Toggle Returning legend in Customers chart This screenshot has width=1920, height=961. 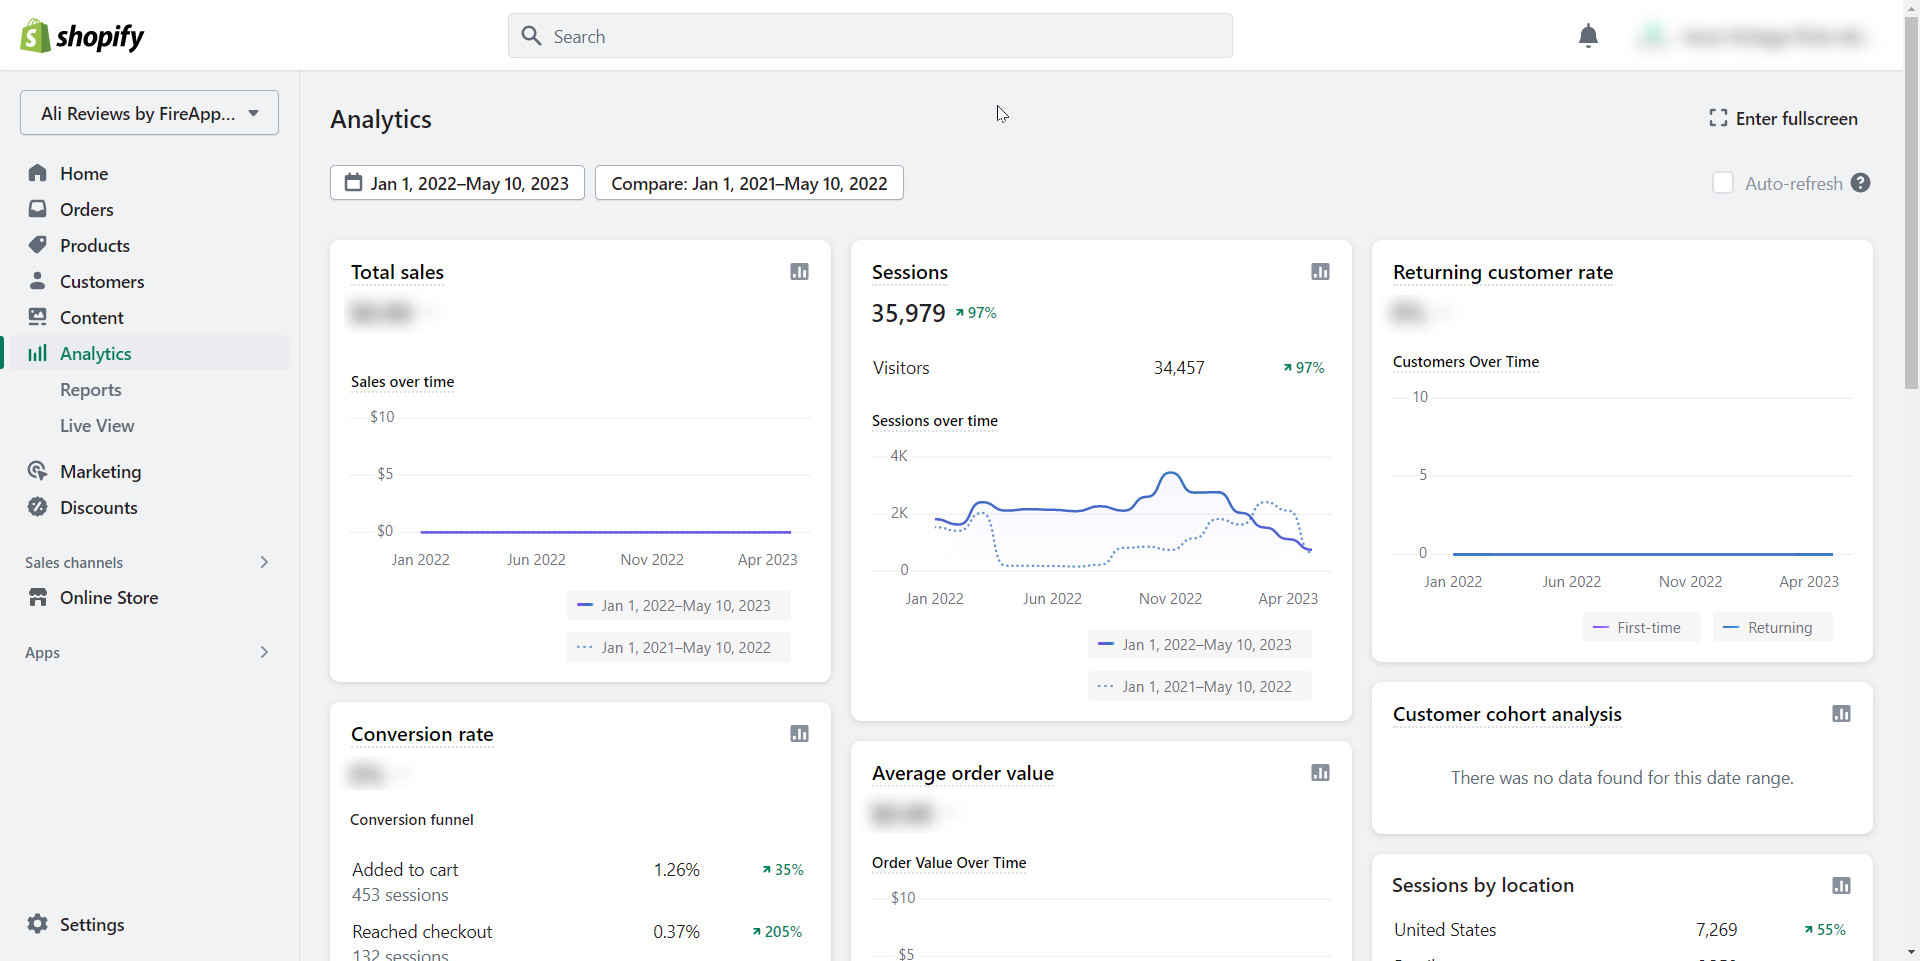[1772, 627]
